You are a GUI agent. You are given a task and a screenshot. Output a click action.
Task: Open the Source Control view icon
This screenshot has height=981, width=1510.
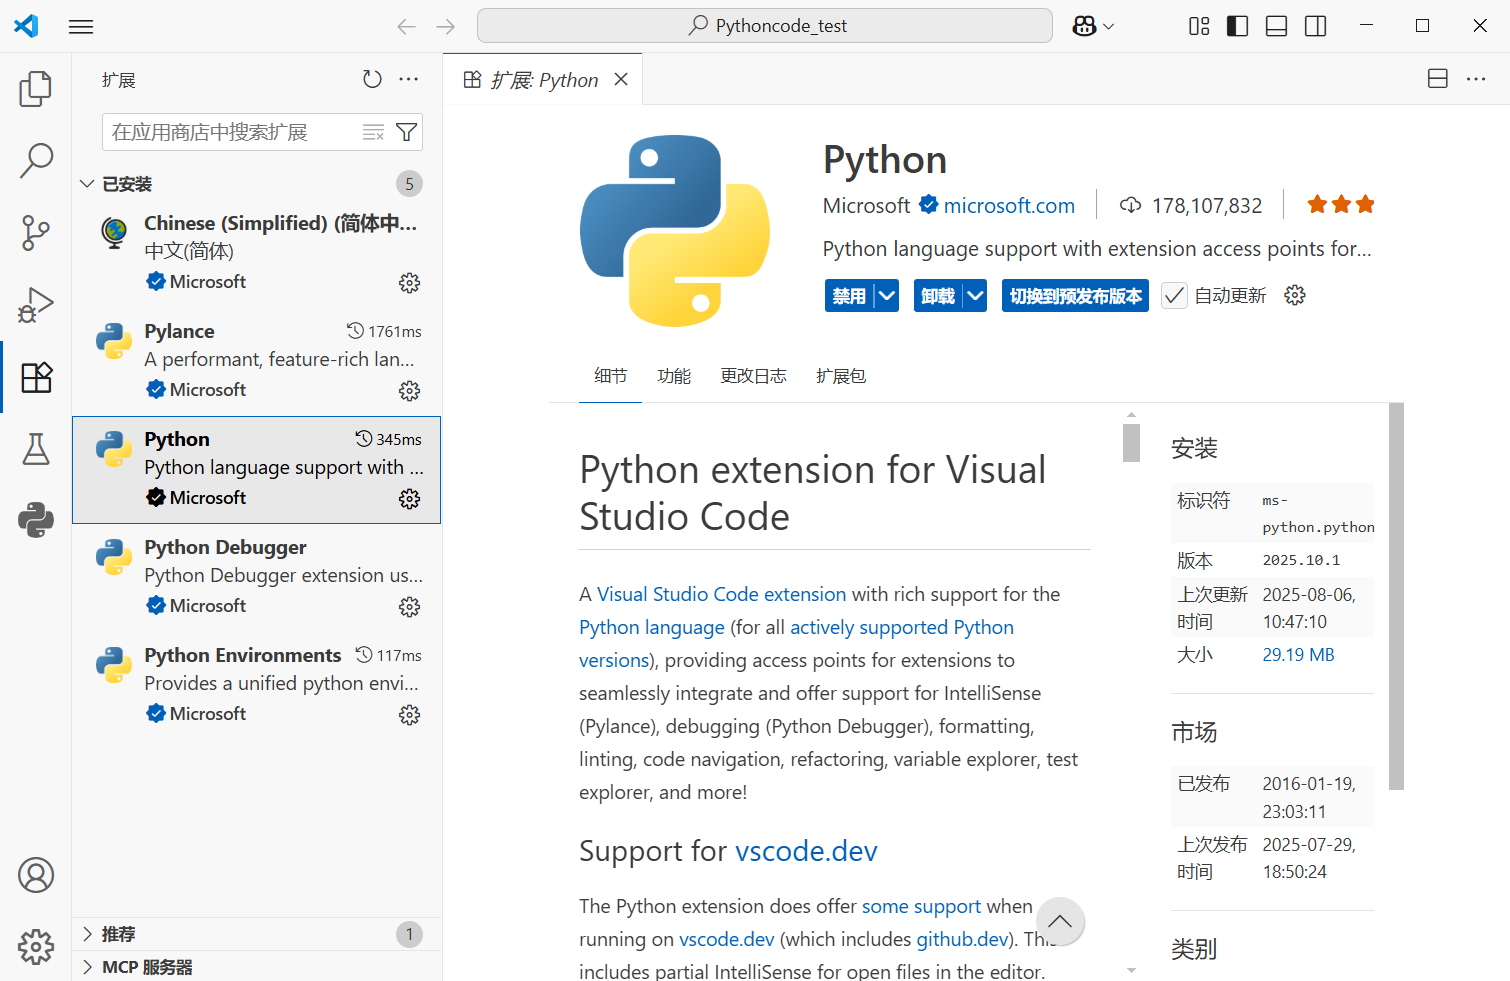pos(36,233)
